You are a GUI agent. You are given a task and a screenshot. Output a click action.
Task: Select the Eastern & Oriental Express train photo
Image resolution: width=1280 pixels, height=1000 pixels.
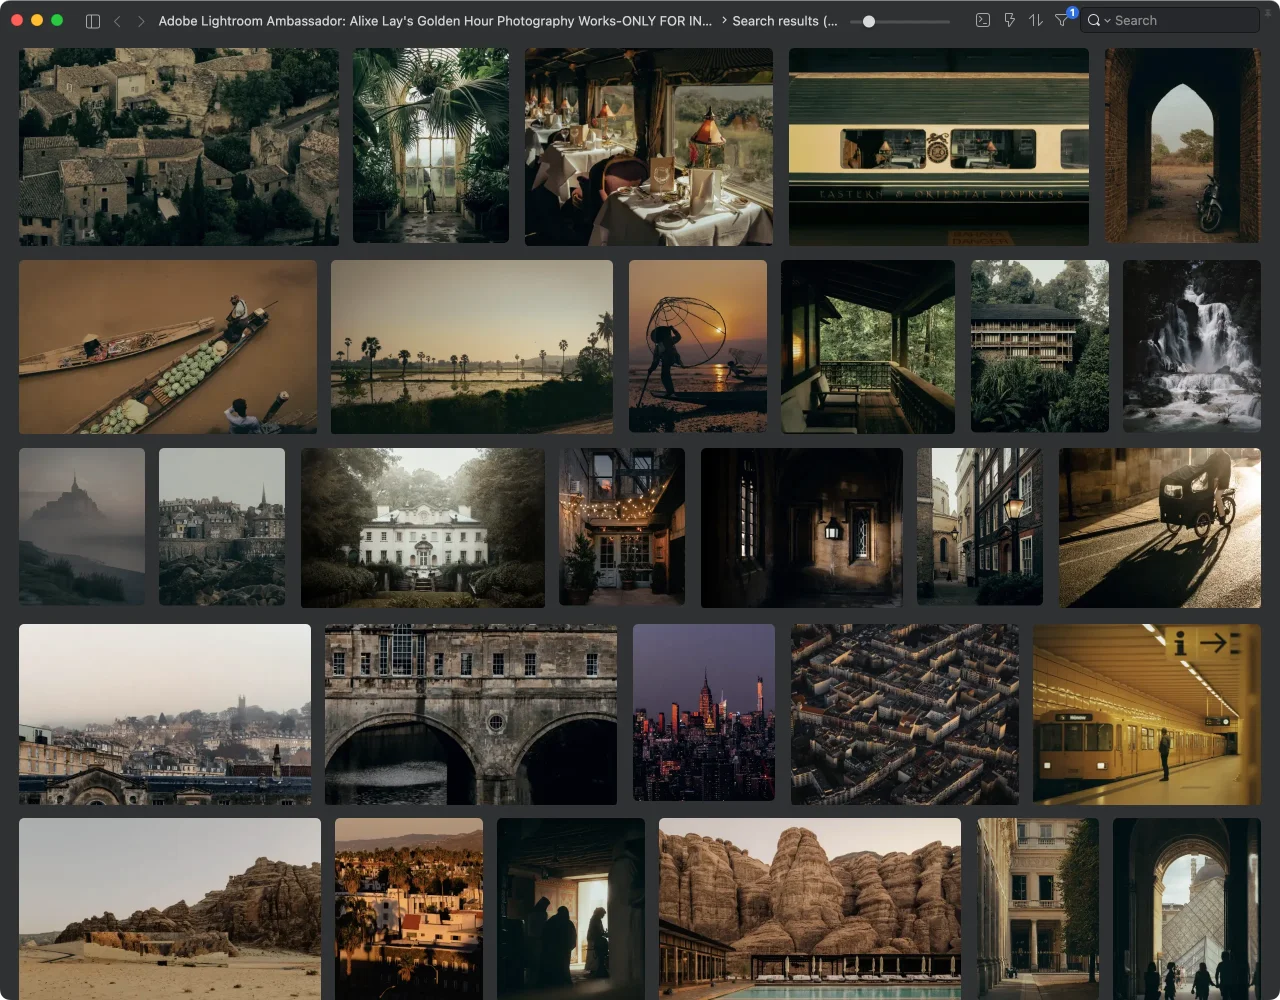938,146
